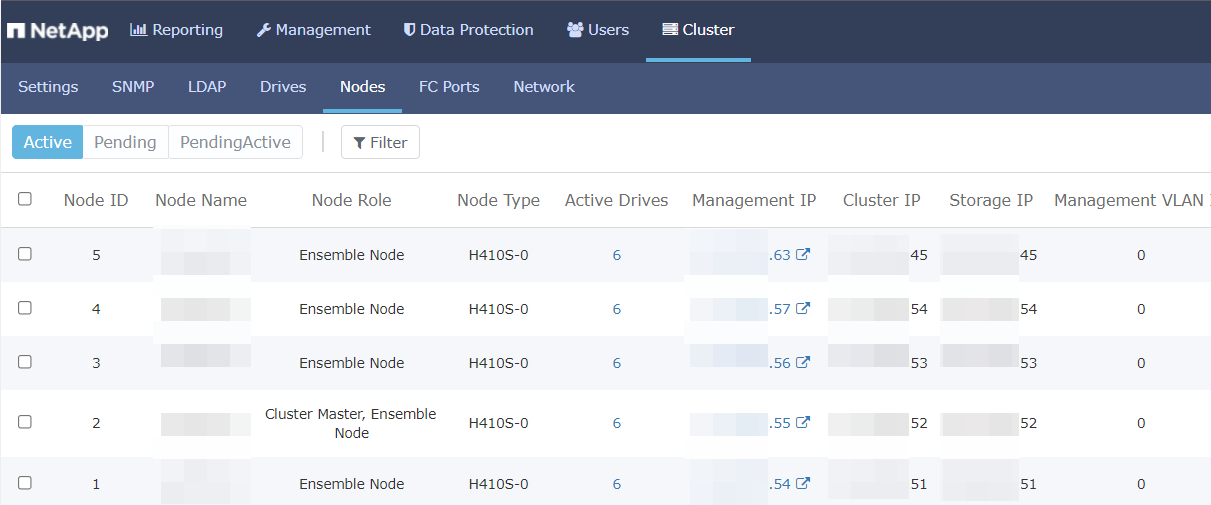Switch to the SNMP sub-tab
This screenshot has height=505, width=1211.
tap(133, 87)
